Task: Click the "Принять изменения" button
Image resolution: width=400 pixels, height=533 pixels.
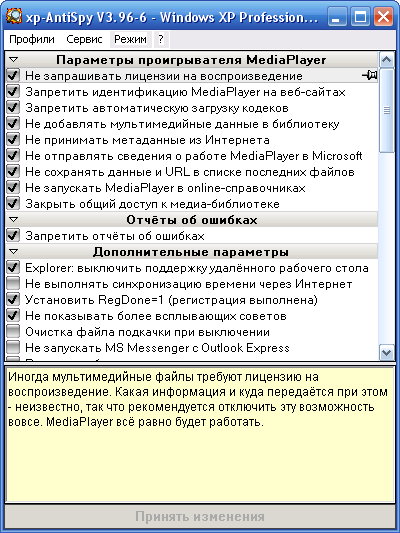Action: pyautogui.click(x=200, y=516)
